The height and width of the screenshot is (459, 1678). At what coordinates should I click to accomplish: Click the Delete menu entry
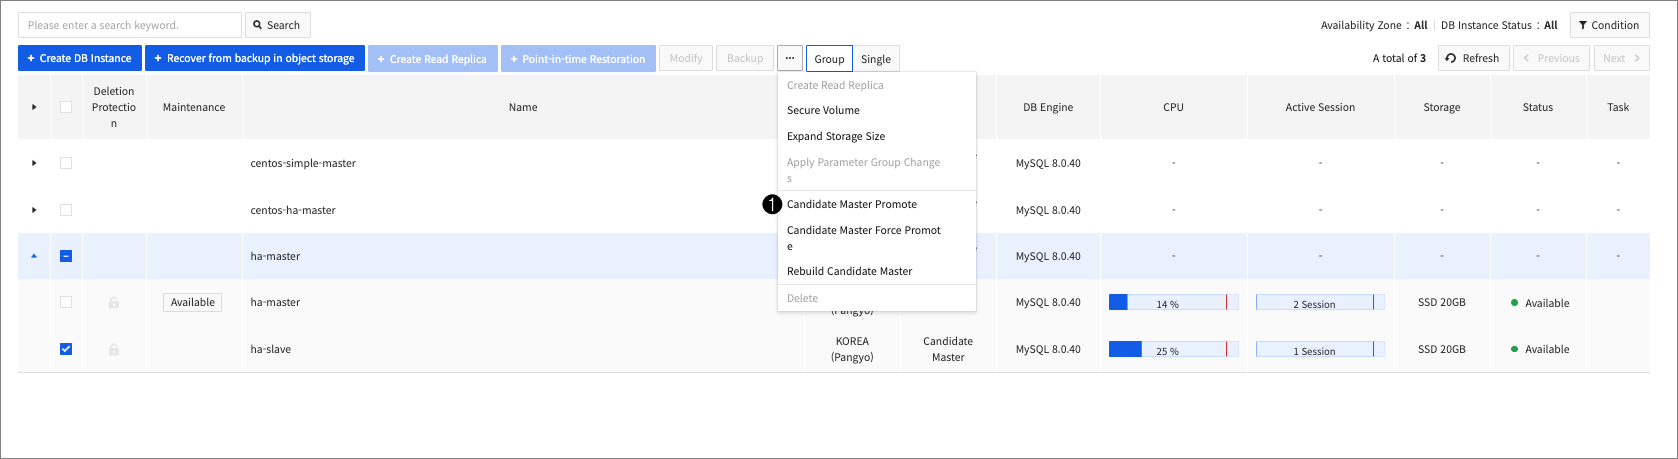tap(802, 298)
